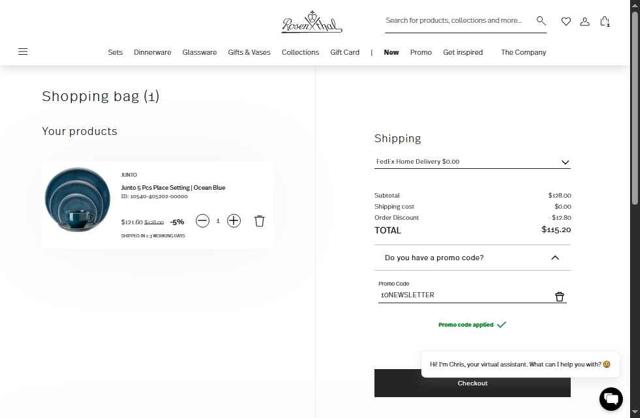Viewport: 640px width, 418px height.
Task: Remove the Junto product with trash icon
Action: pos(260,221)
